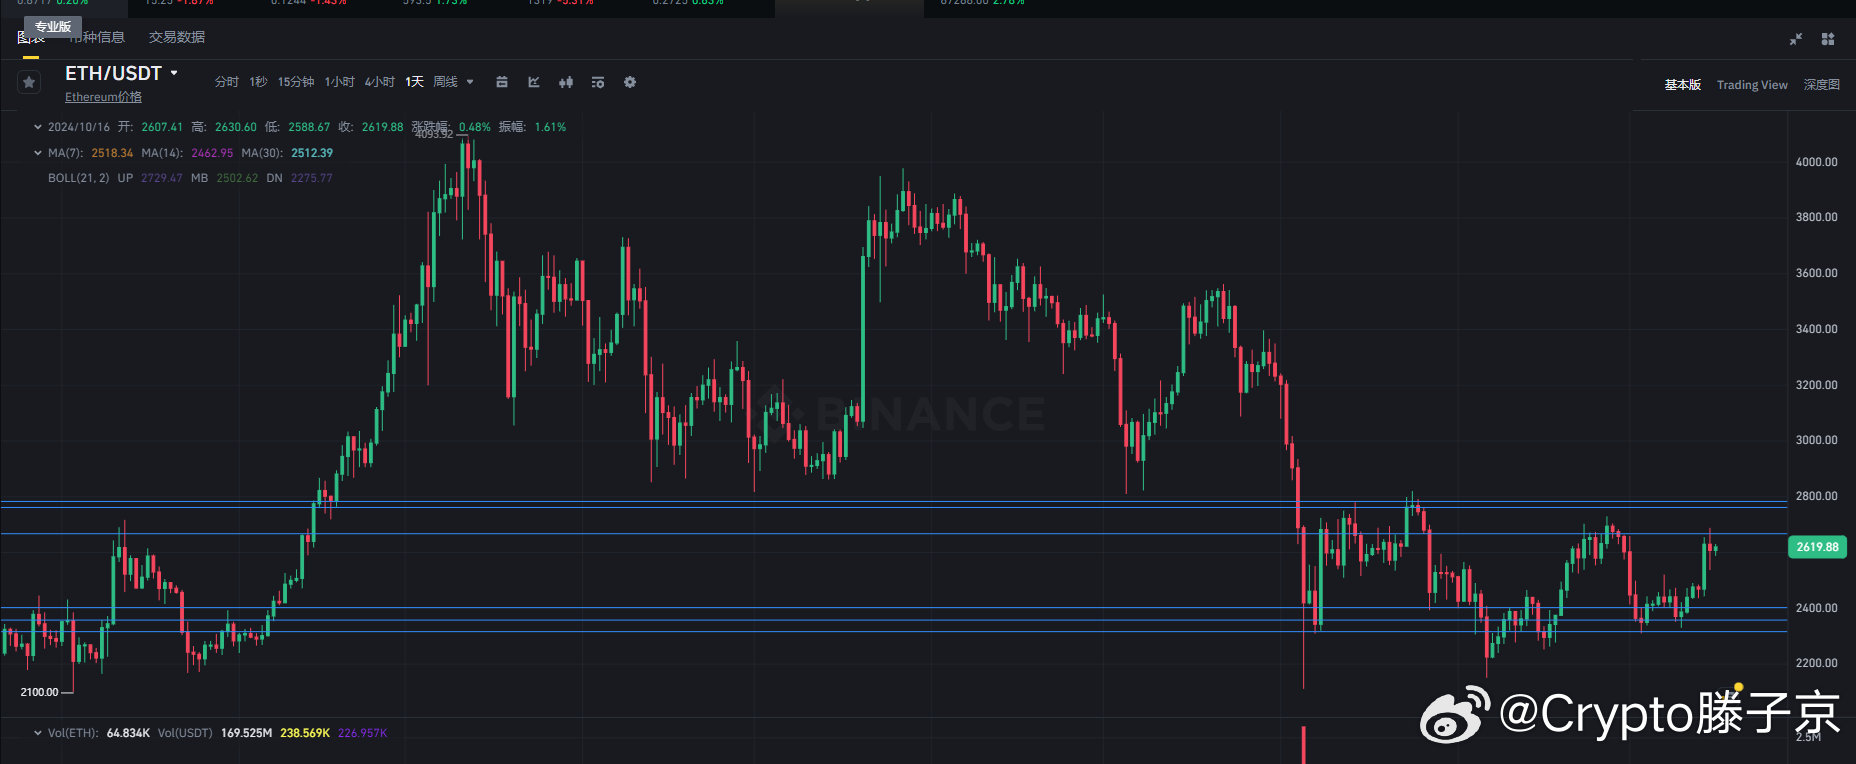1856x764 pixels.
Task: Open the technical indicators chart icon
Action: coord(534,82)
